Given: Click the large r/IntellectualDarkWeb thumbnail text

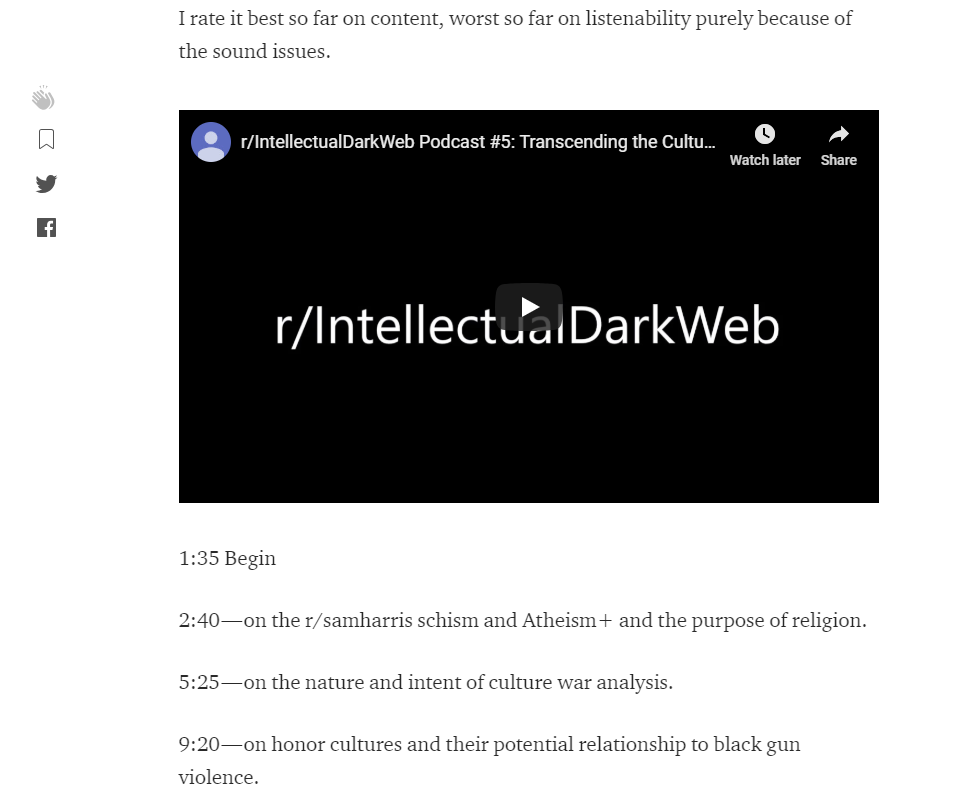Looking at the screenshot, I should 528,326.
